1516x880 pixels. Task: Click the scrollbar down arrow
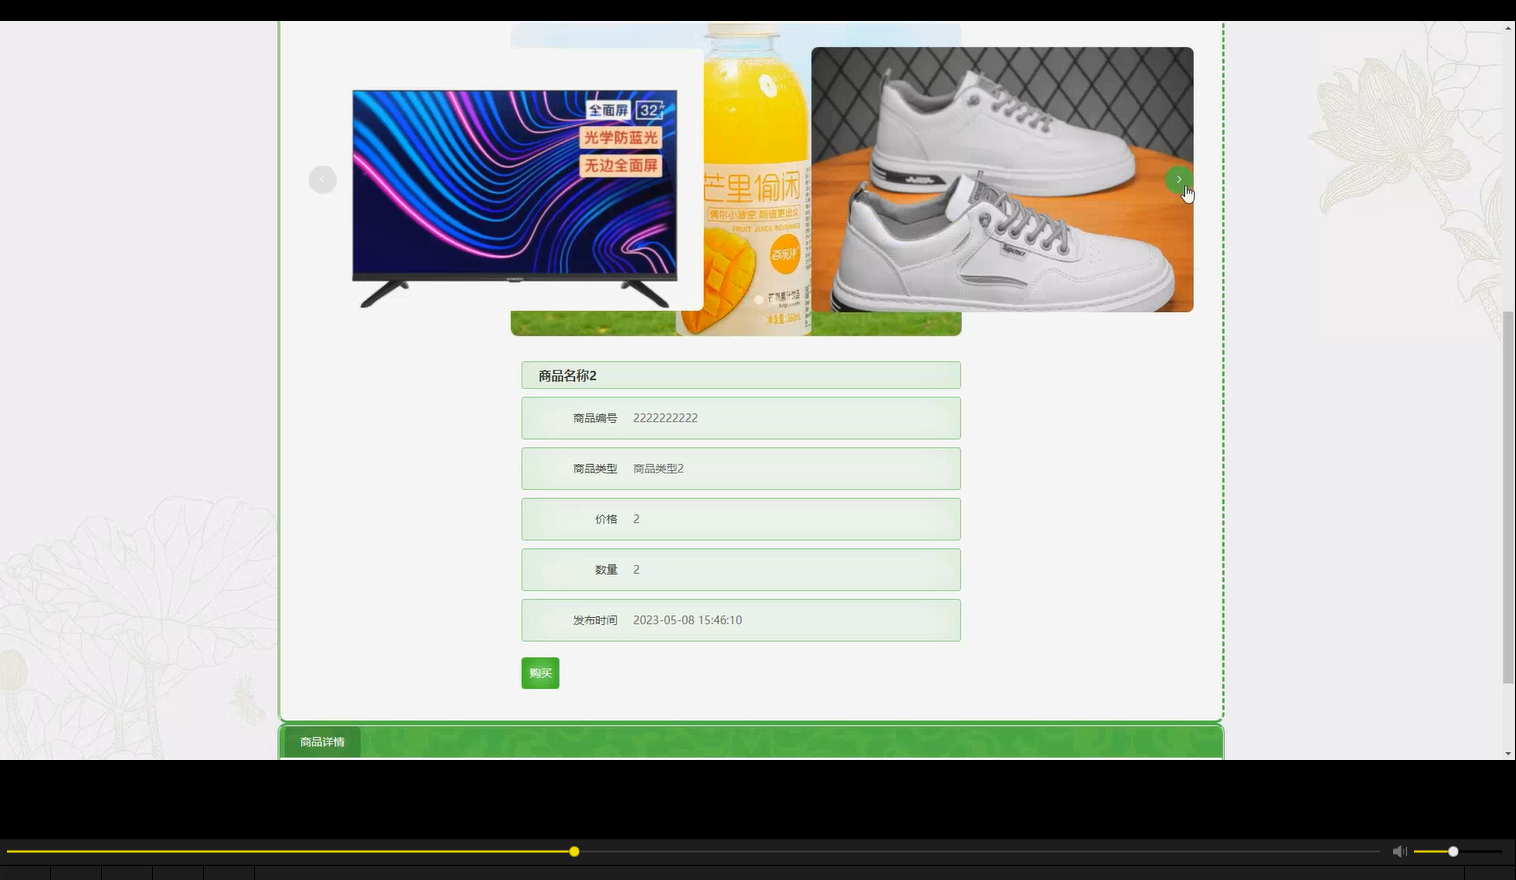click(x=1508, y=753)
